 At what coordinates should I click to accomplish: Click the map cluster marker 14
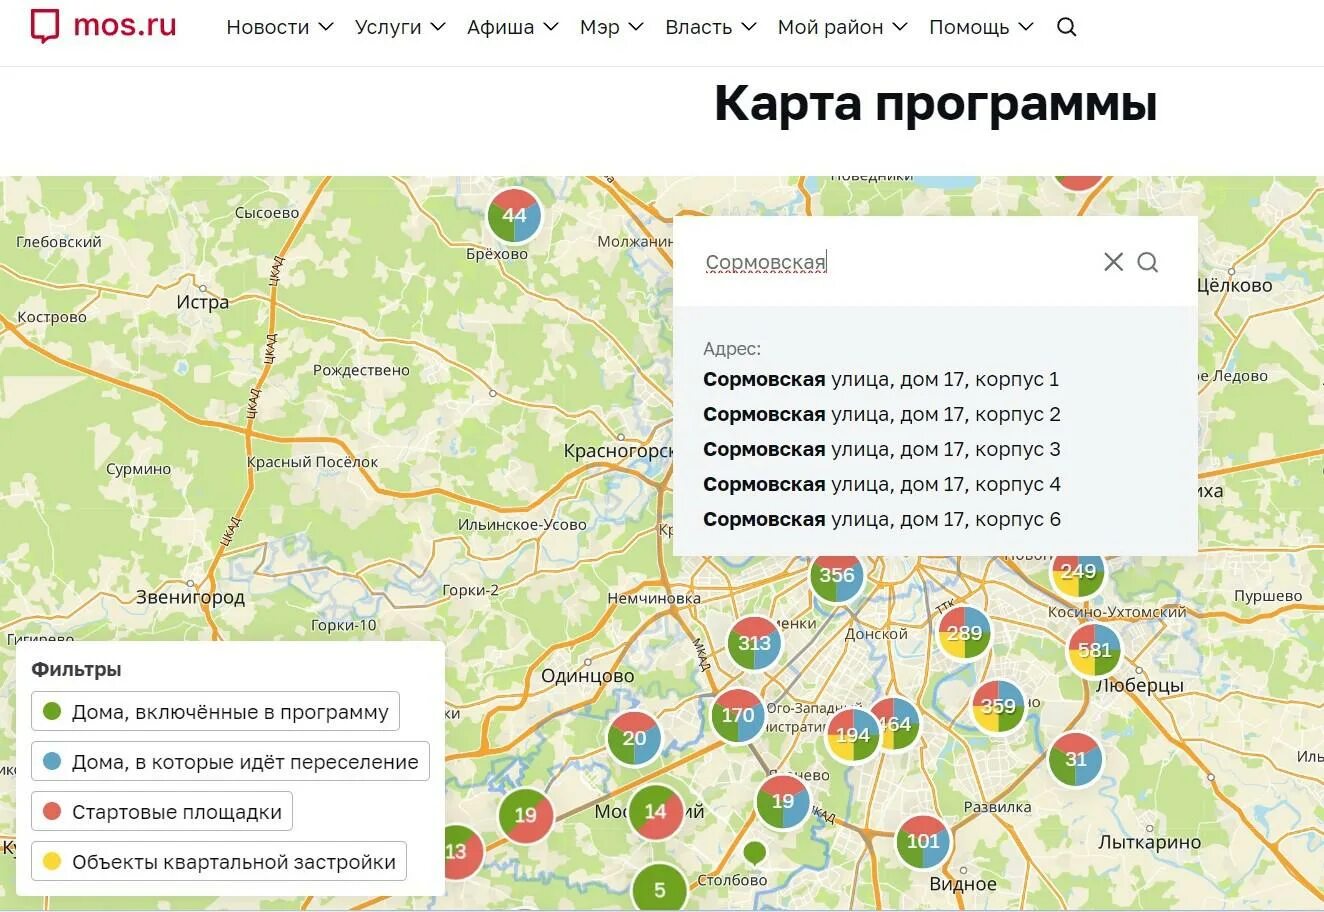pyautogui.click(x=655, y=811)
